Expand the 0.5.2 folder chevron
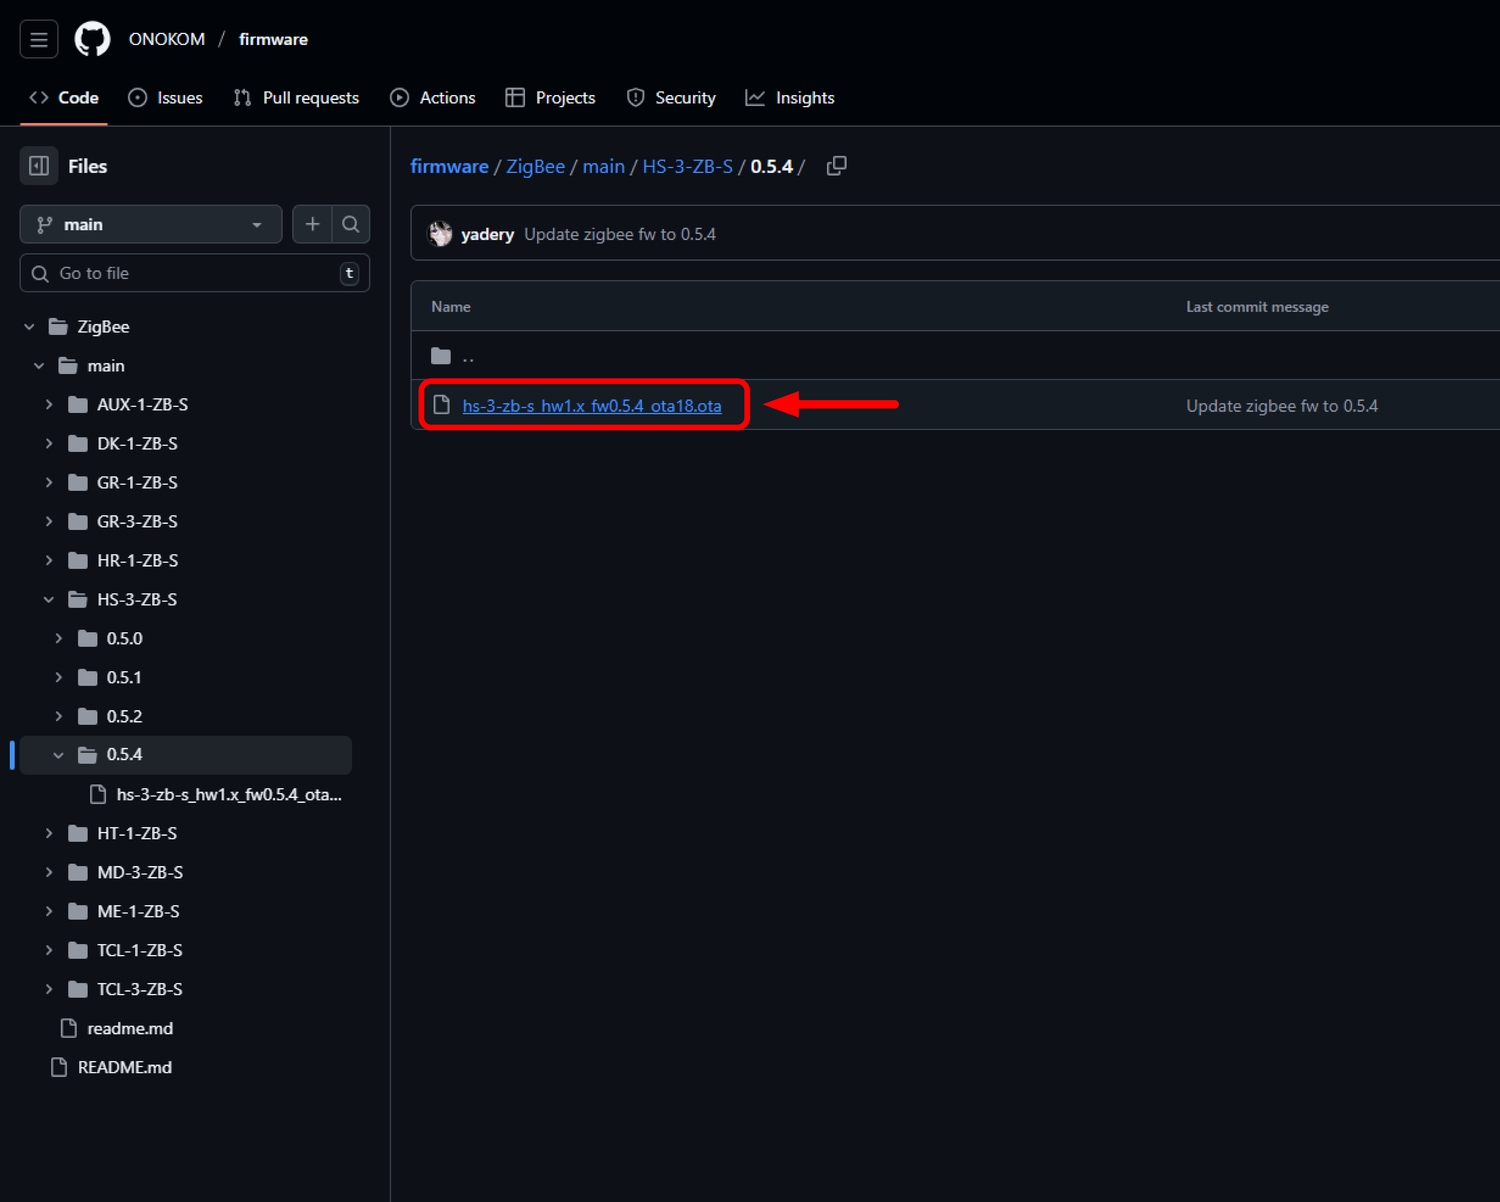 click(59, 716)
